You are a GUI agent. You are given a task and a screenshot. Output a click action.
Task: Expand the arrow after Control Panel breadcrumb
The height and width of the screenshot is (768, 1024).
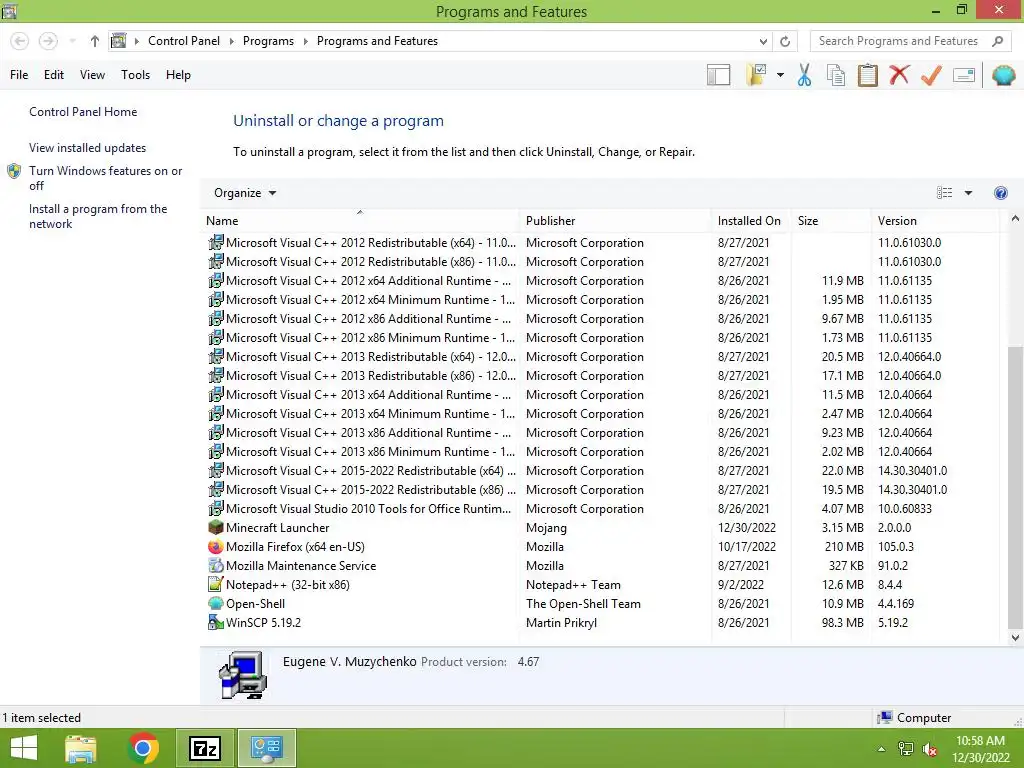[231, 41]
